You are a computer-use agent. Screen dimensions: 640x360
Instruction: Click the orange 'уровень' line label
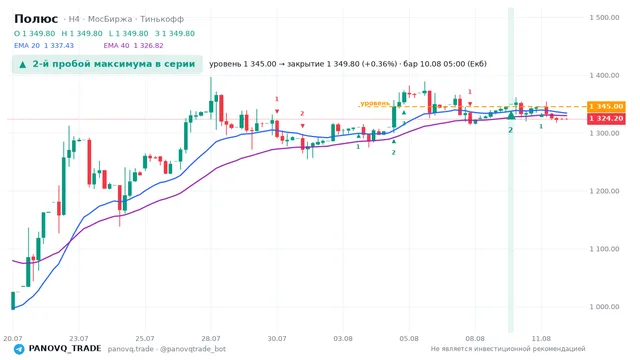[x=375, y=103]
